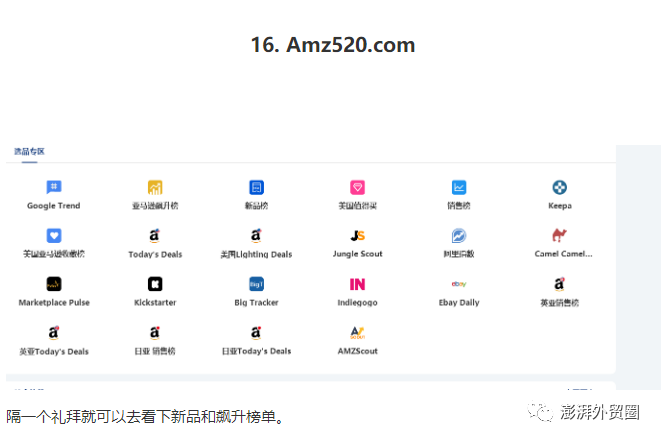Open the Amazon icon above 日亚Today's Deals
The width and height of the screenshot is (661, 441).
(x=256, y=332)
